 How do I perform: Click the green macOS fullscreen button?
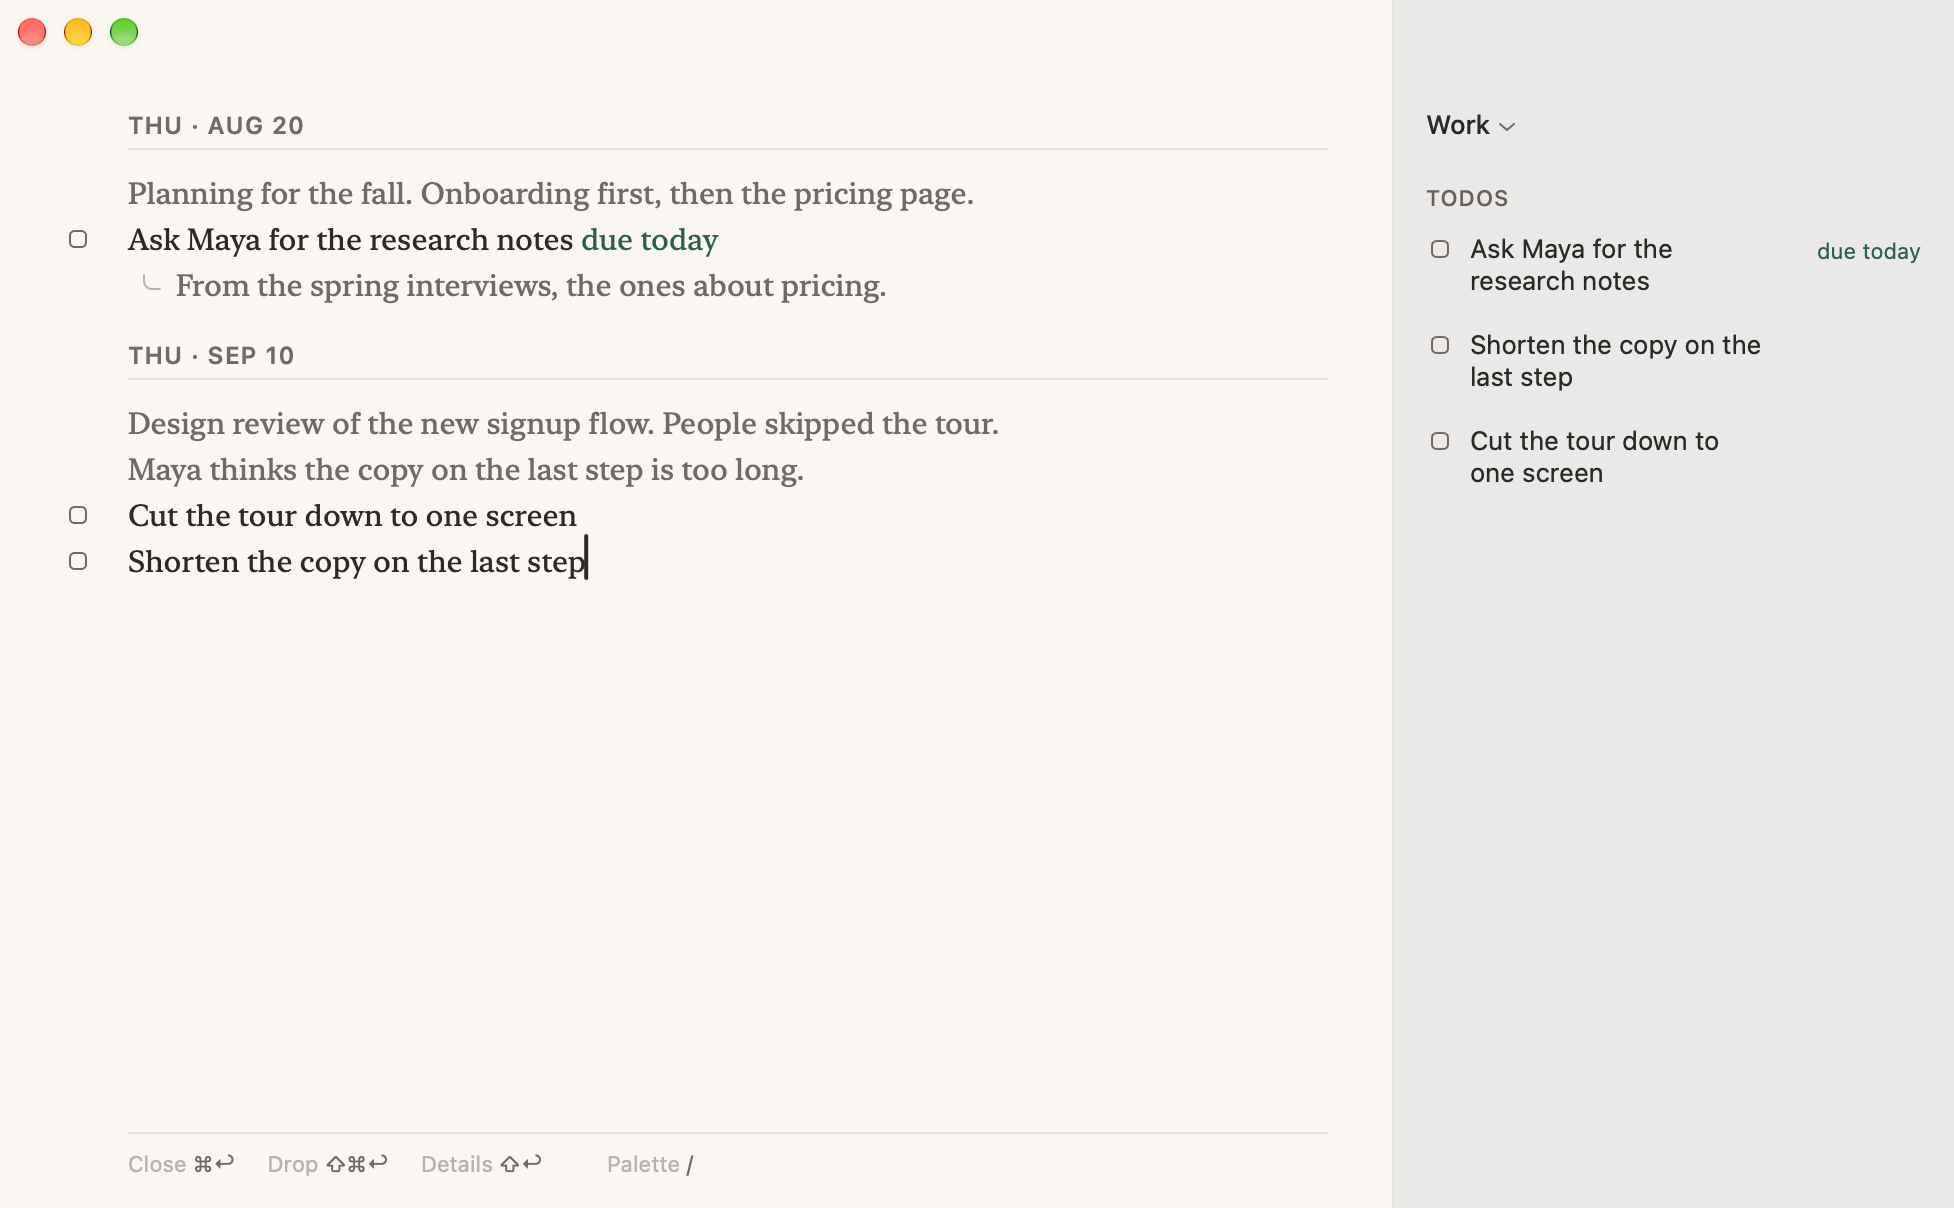[x=124, y=32]
